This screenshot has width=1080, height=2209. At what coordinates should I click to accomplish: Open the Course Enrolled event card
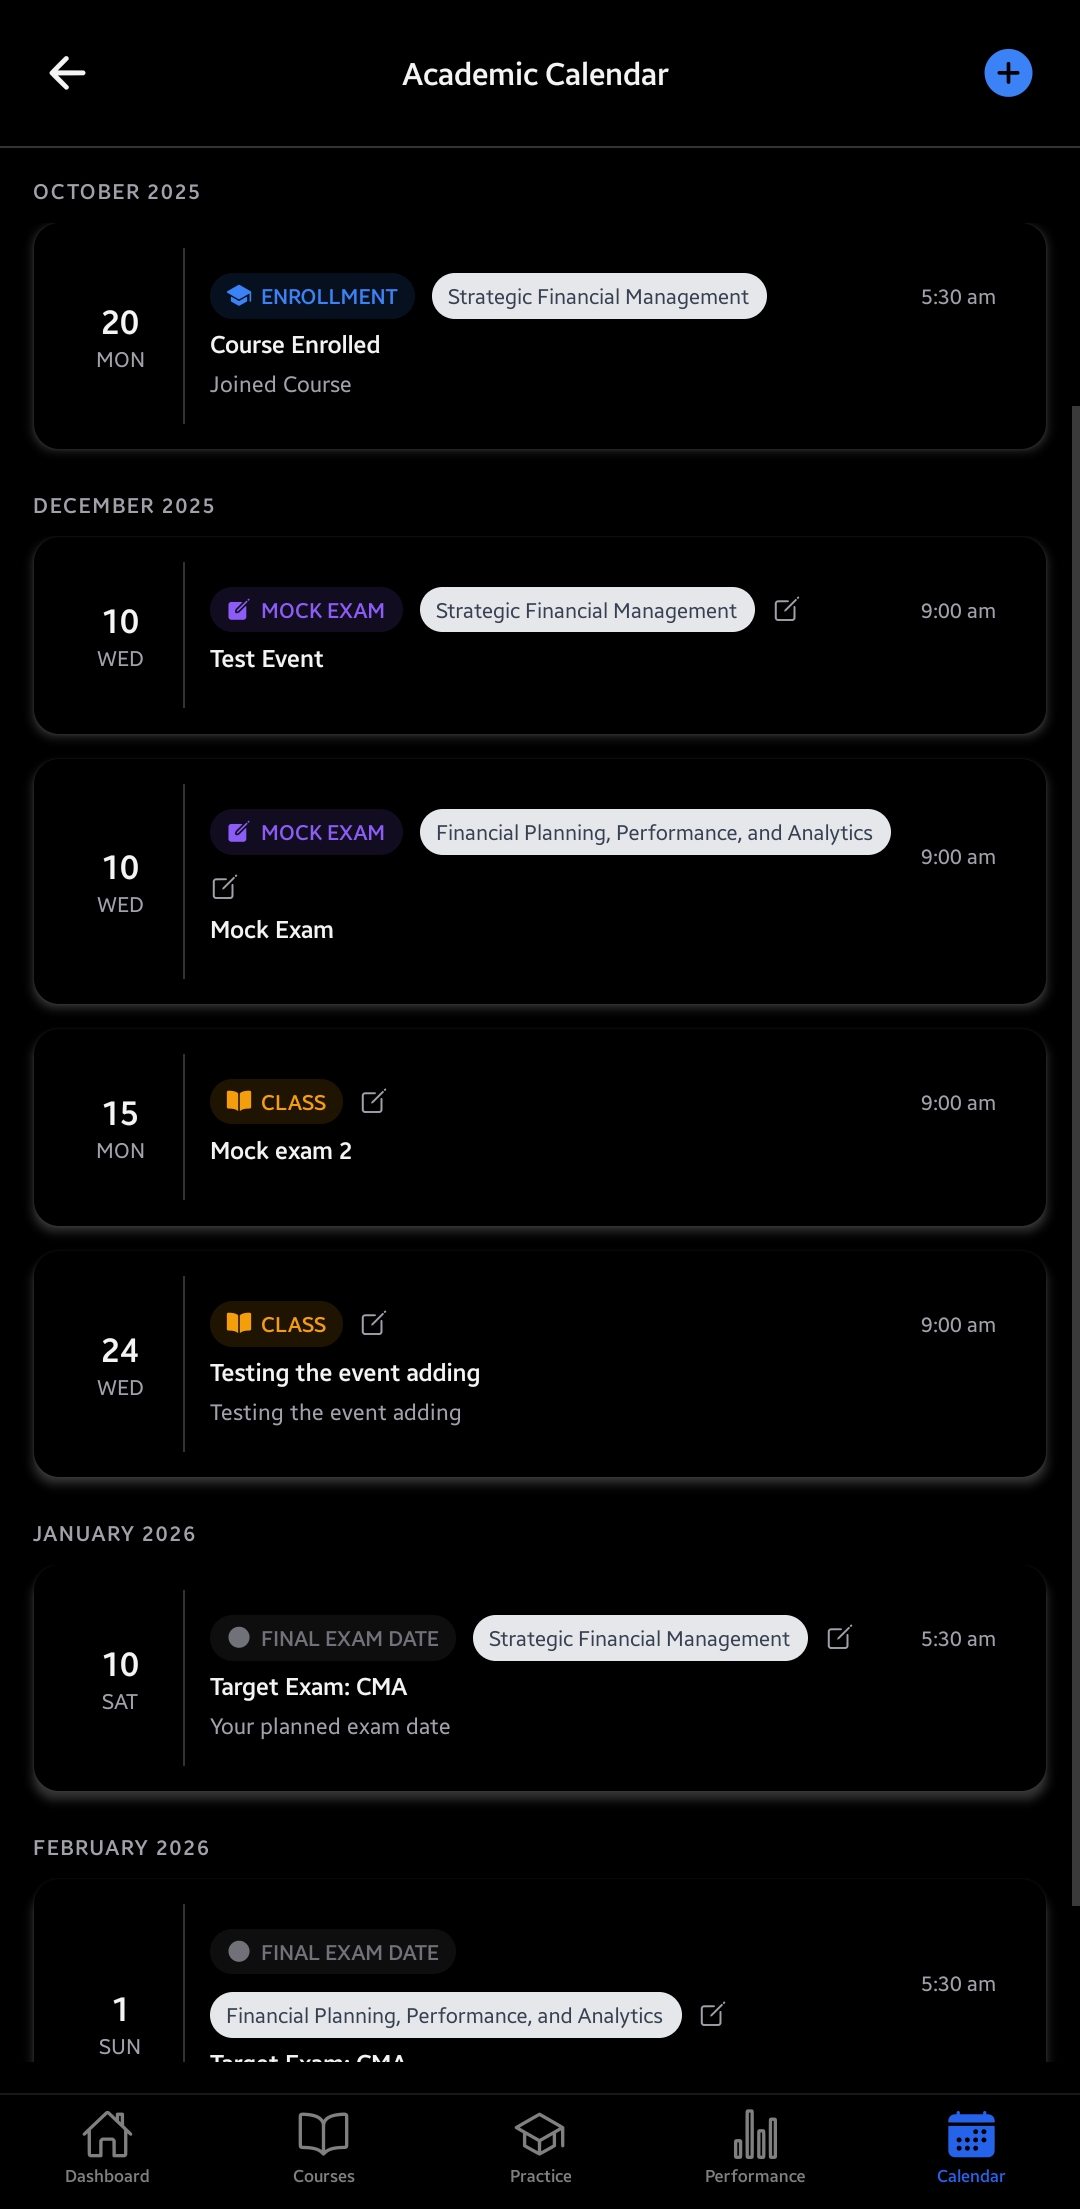point(540,335)
